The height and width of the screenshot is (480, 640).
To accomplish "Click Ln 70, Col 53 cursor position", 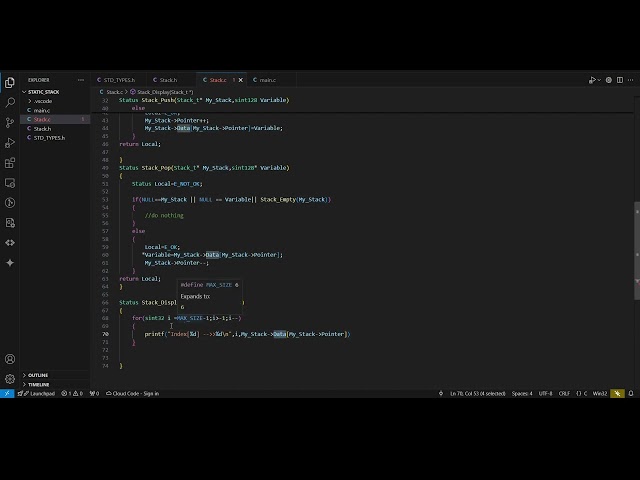I will [x=478, y=393].
